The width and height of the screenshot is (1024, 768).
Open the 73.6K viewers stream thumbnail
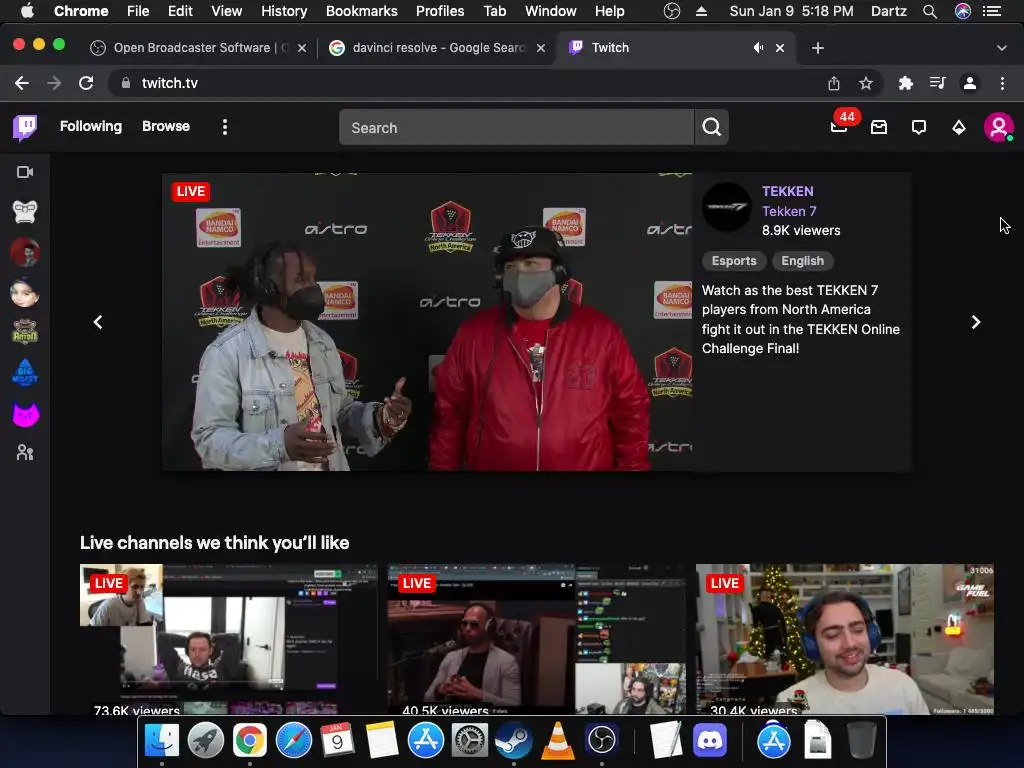click(x=229, y=639)
